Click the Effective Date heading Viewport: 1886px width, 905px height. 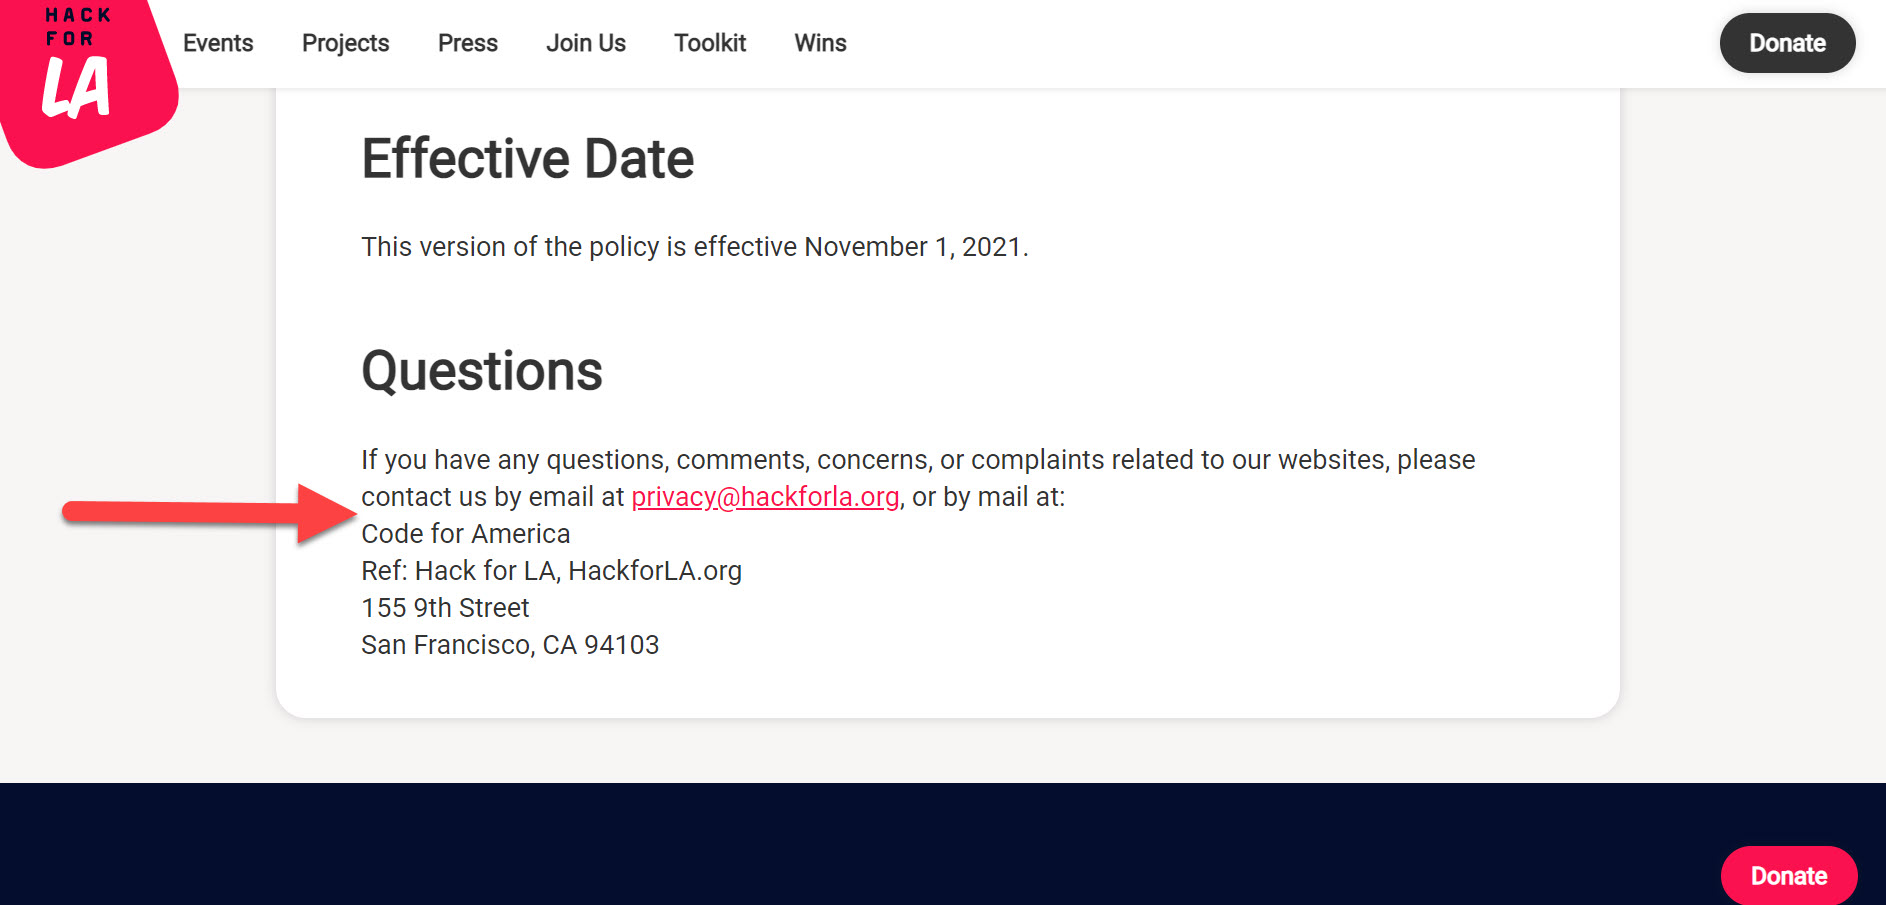tap(528, 159)
